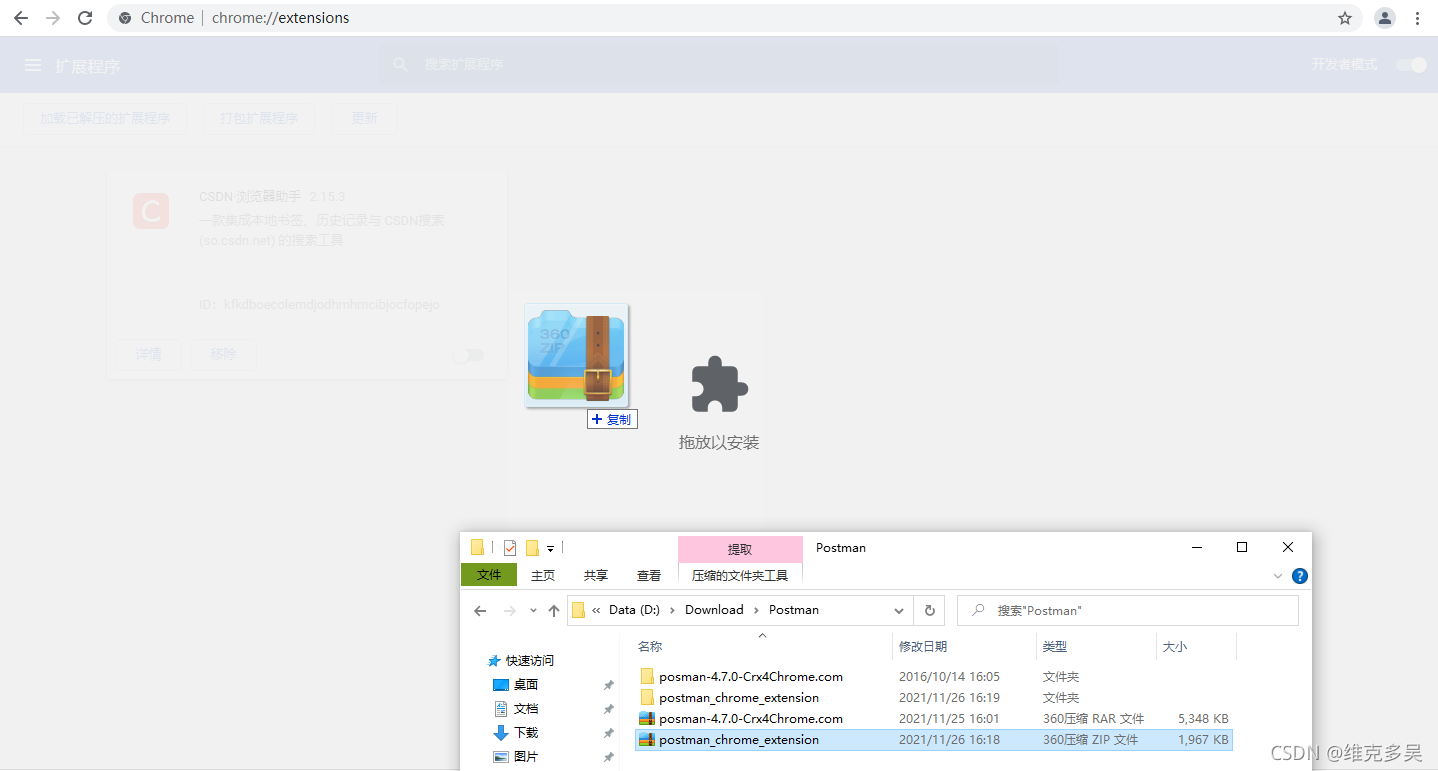Switch to the 主页 ribbon tab
This screenshot has height=771, width=1438.
click(543, 576)
